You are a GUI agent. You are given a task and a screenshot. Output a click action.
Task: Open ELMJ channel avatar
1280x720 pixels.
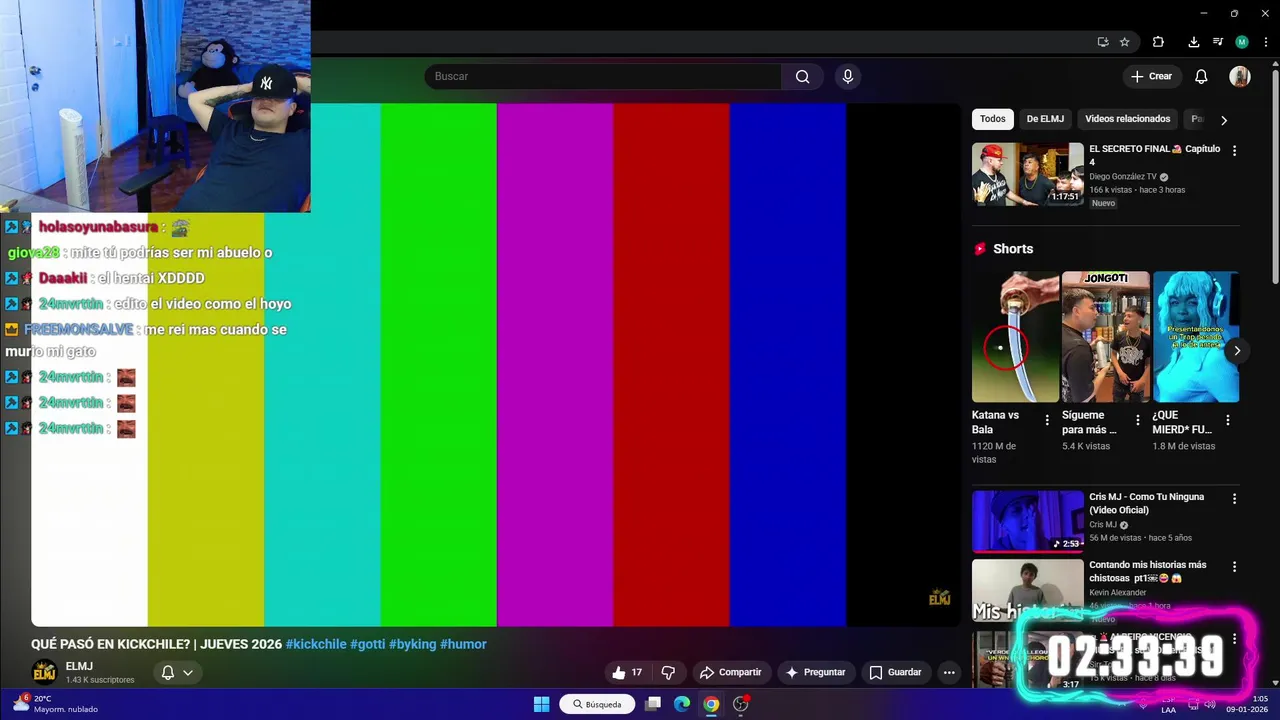click(44, 672)
